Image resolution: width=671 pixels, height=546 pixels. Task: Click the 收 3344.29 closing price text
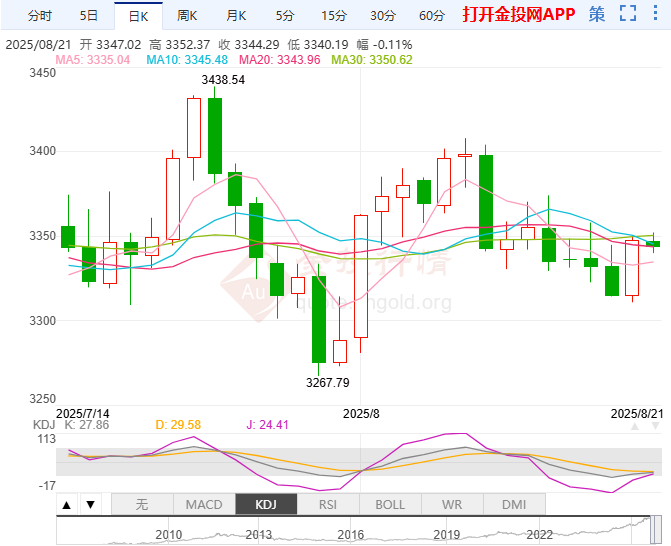(249, 45)
